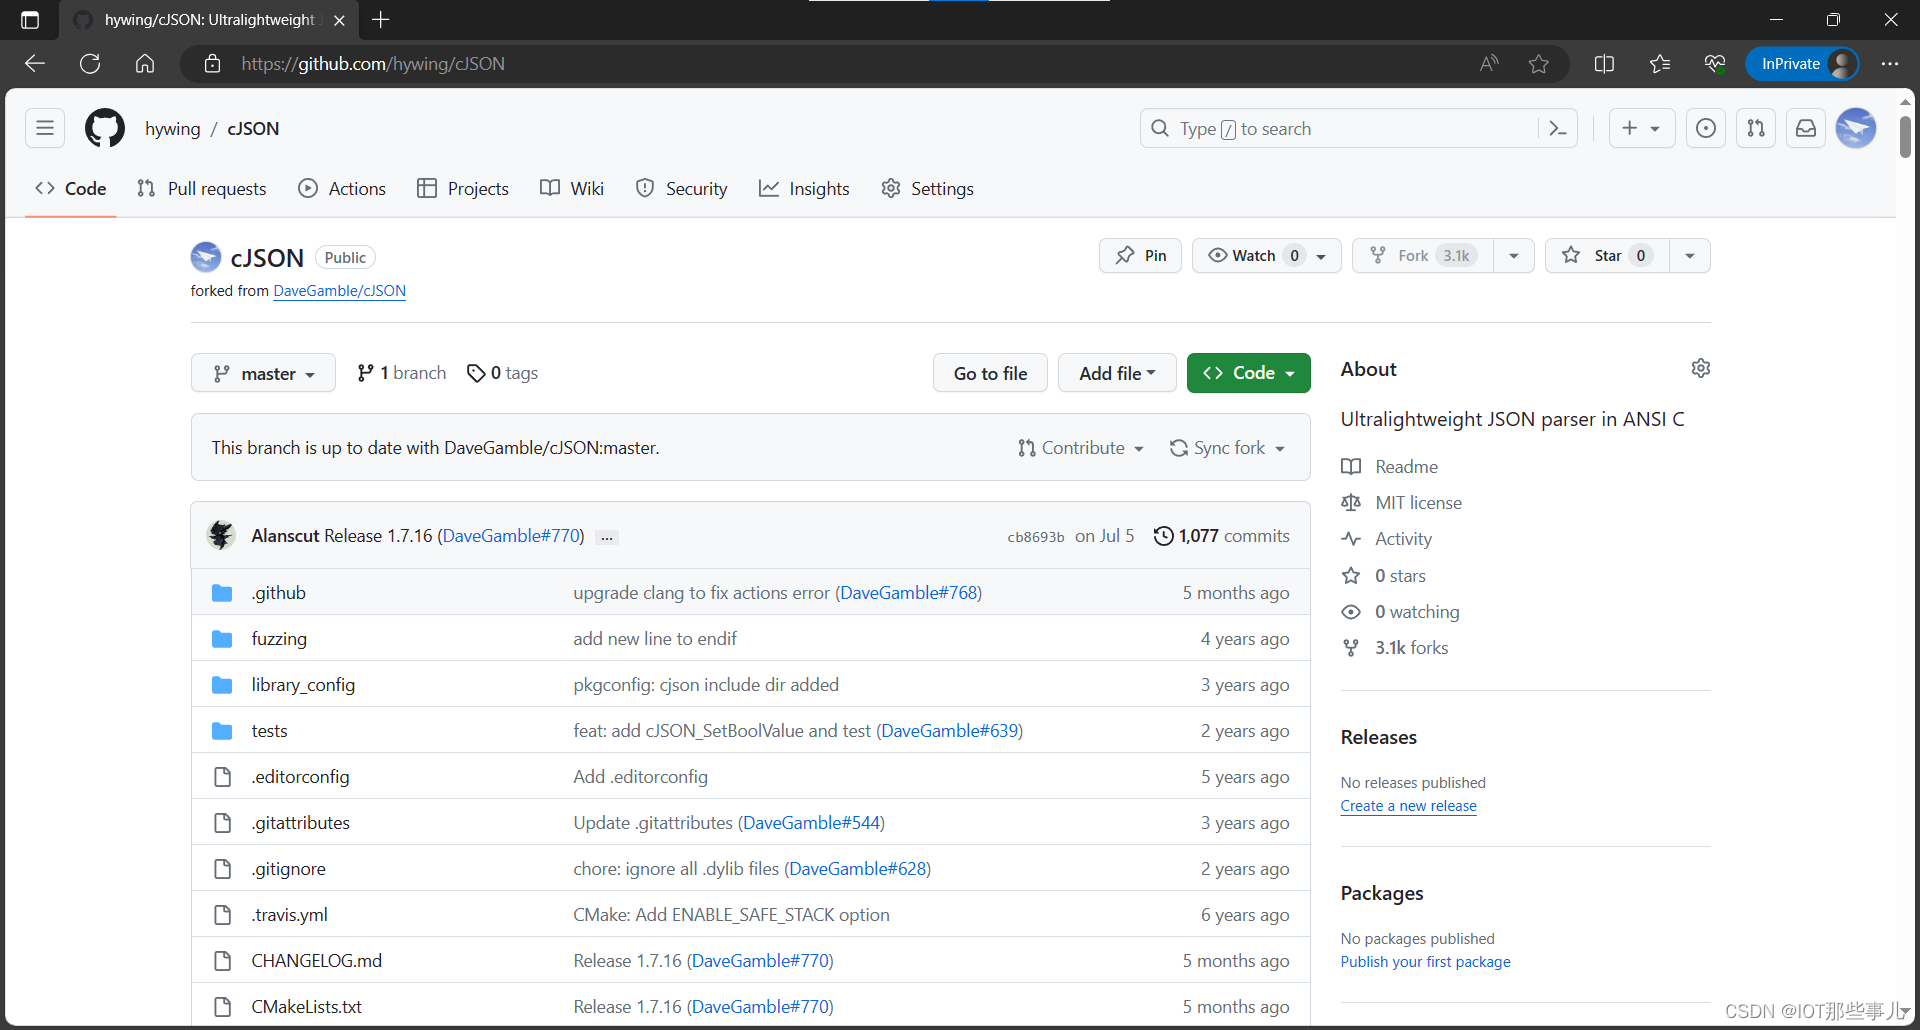
Task: Open the MIT license link
Action: [1402, 503]
